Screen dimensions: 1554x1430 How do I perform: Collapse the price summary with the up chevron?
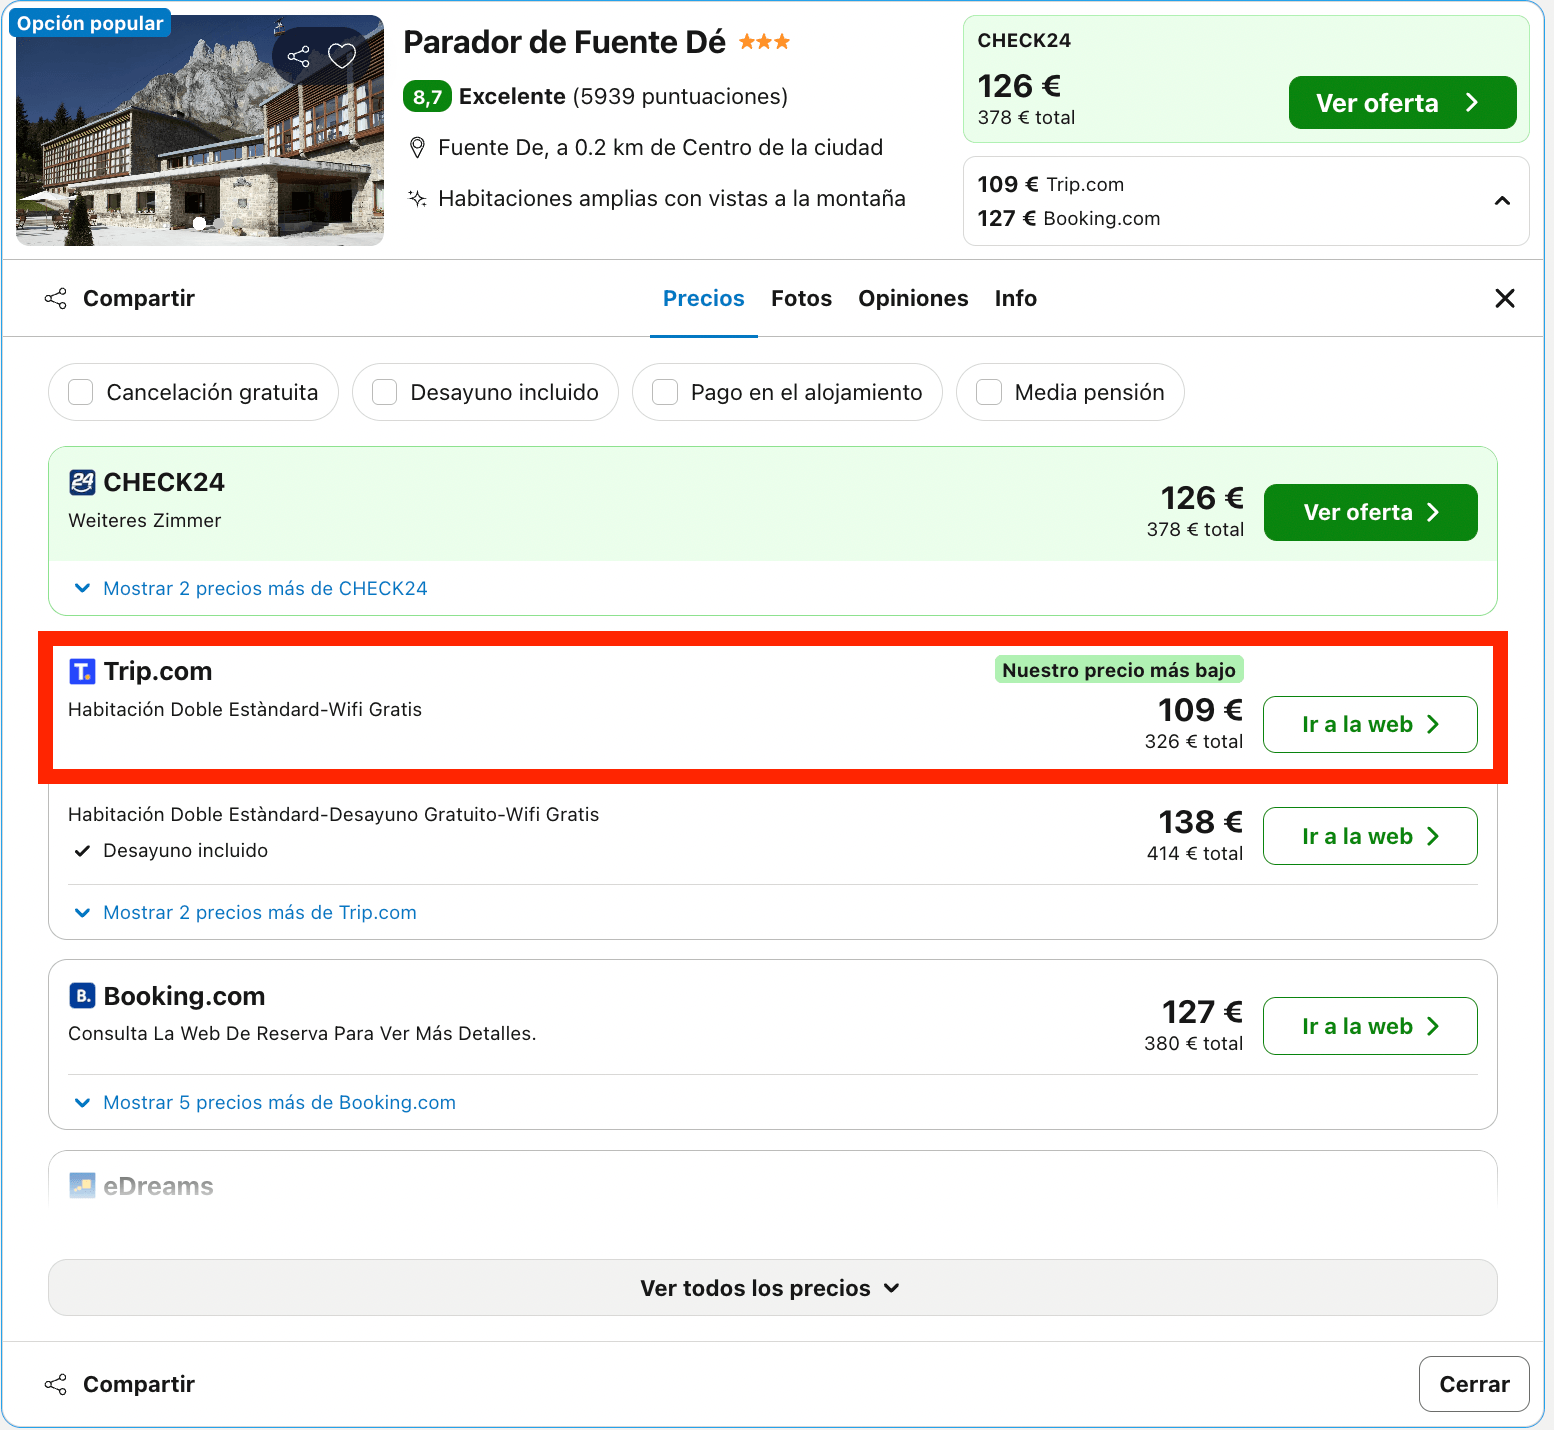(x=1502, y=201)
